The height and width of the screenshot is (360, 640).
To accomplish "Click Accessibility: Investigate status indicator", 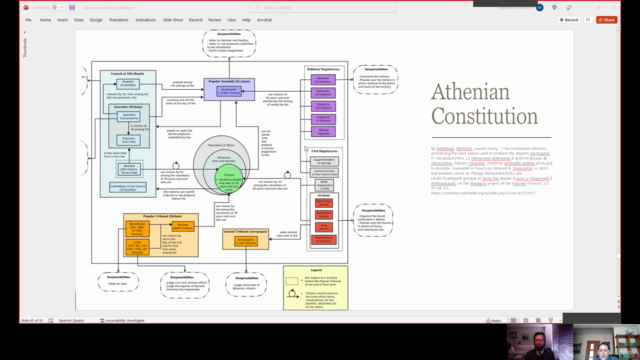I will (x=122, y=320).
